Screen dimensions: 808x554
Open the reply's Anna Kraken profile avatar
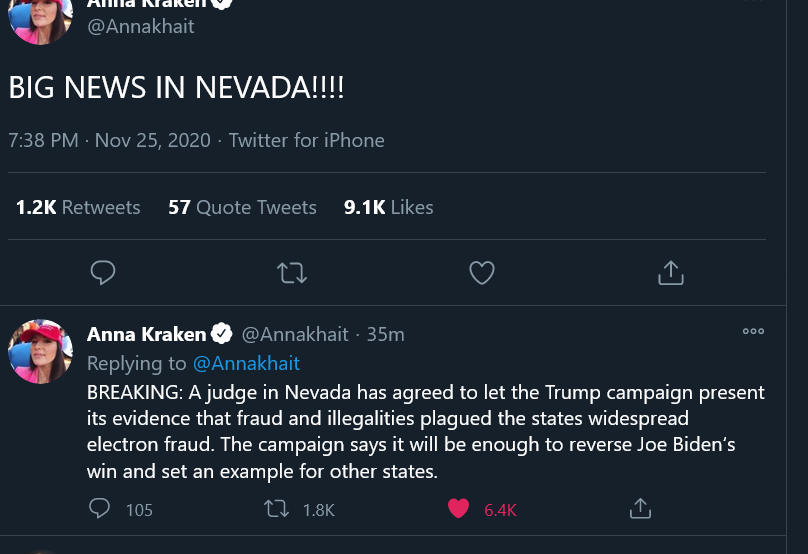(41, 352)
